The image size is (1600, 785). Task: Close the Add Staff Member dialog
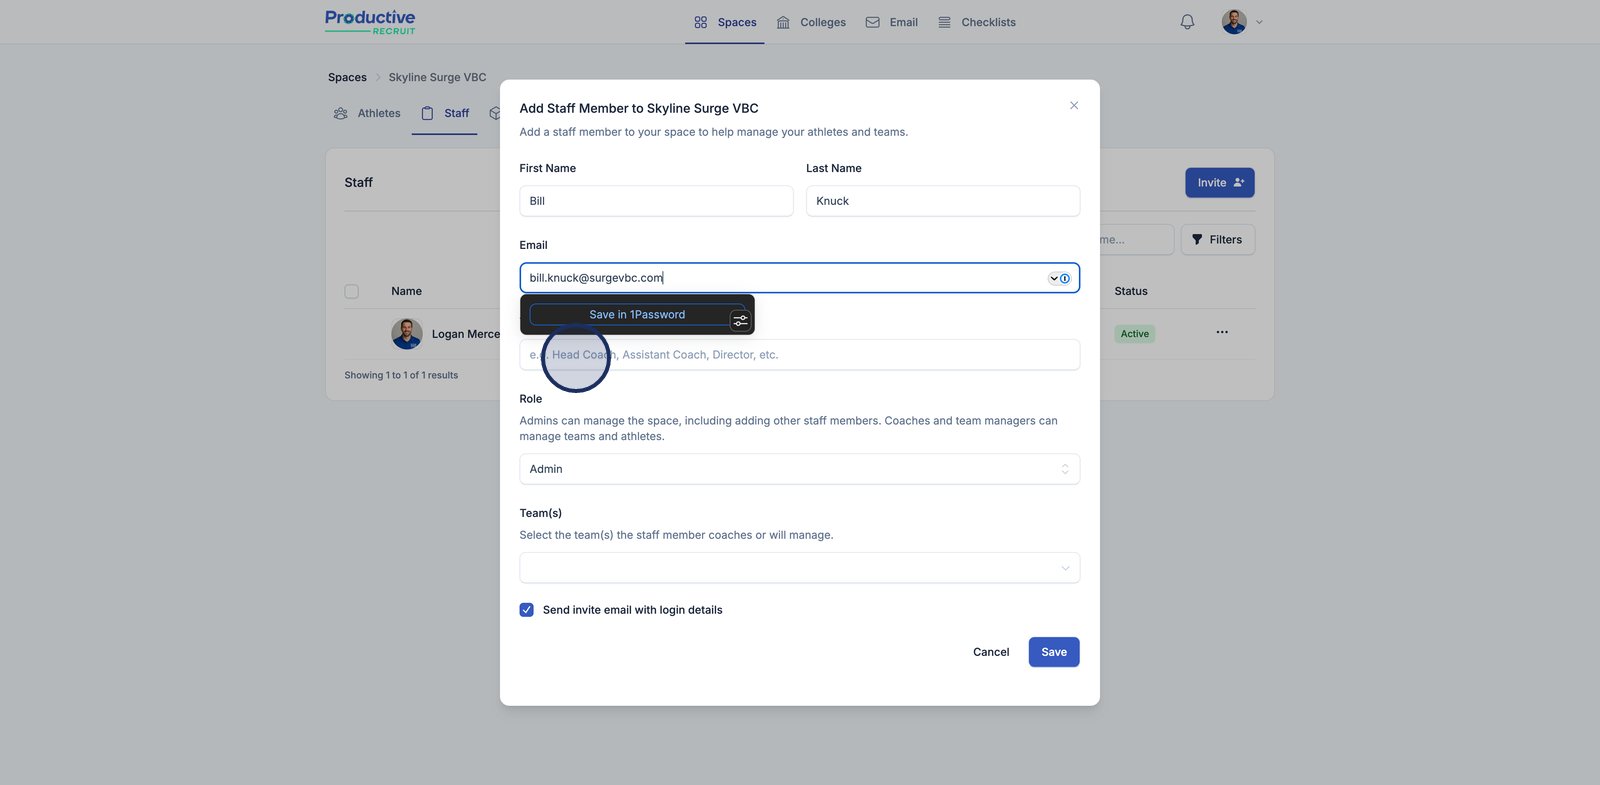click(x=1074, y=106)
